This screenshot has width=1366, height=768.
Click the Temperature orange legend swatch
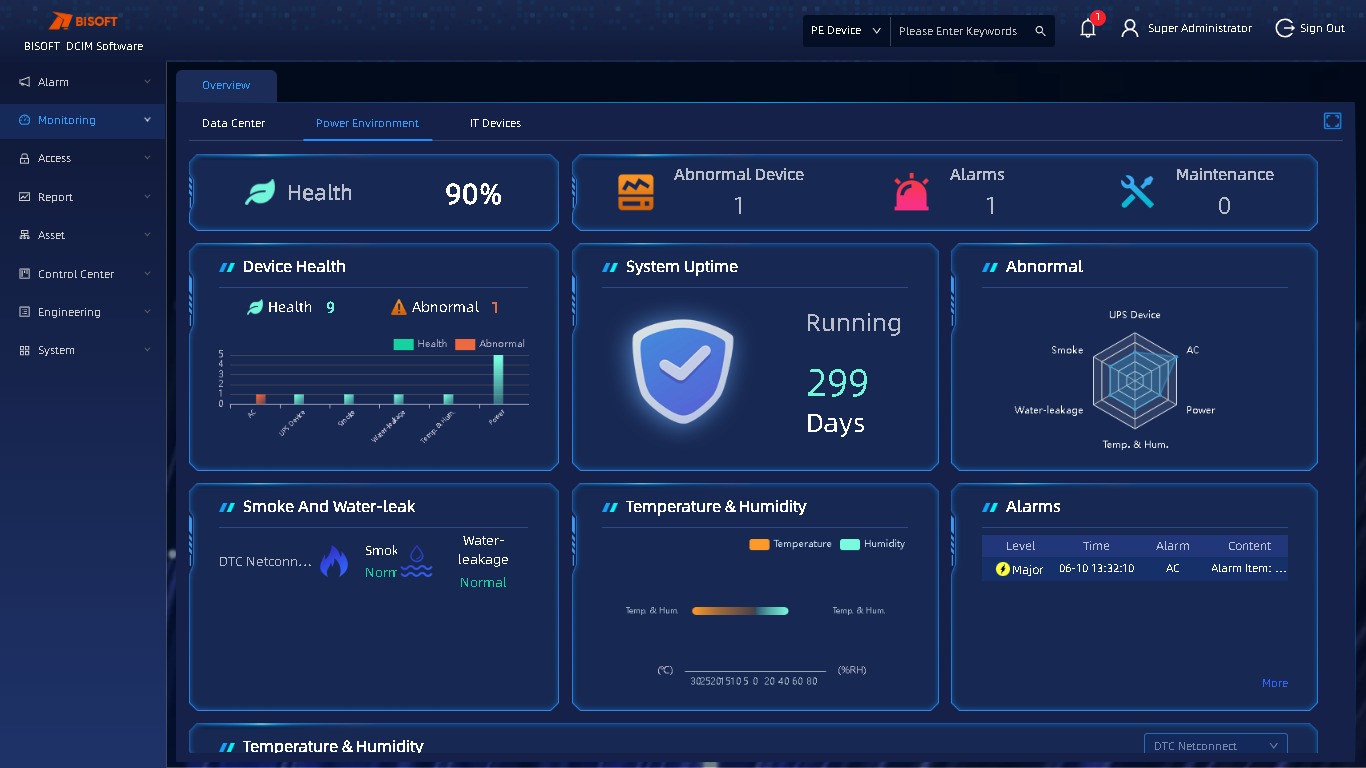(x=759, y=544)
